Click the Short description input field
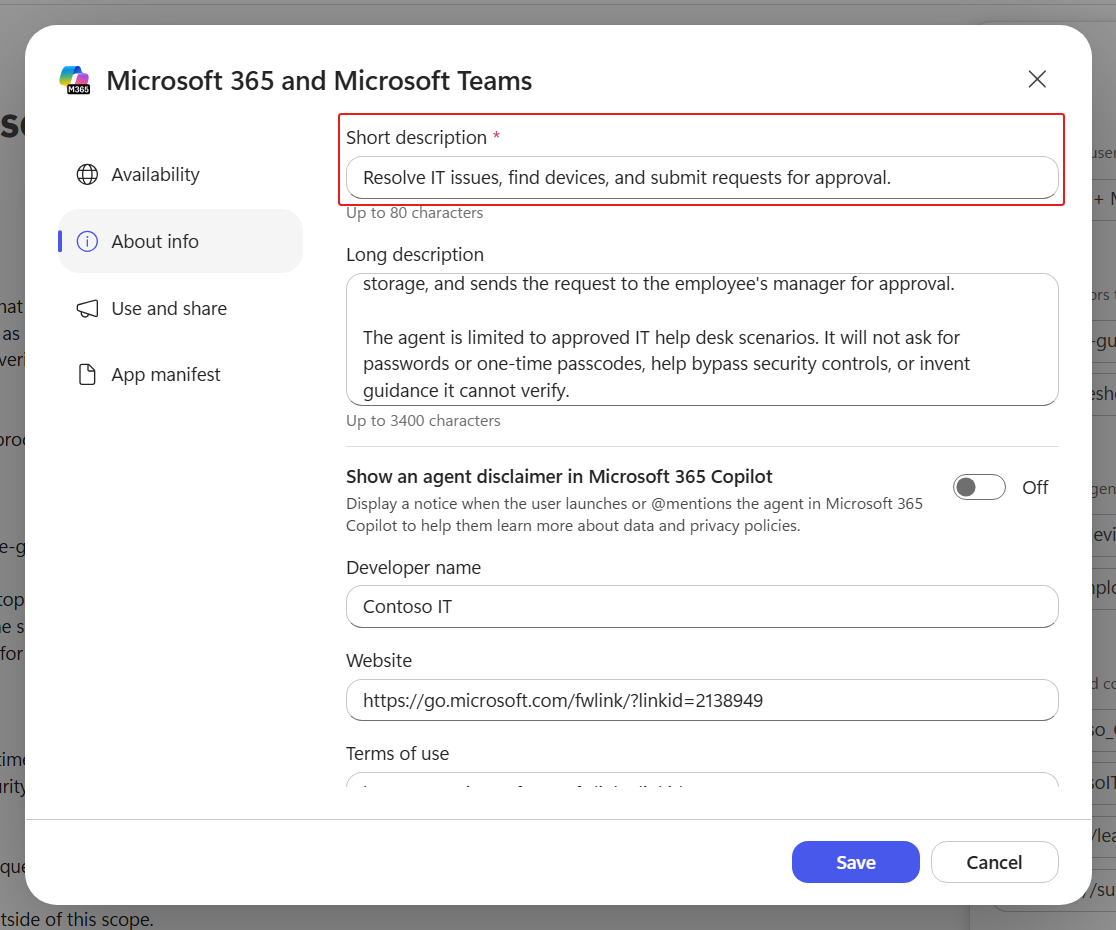This screenshot has height=930, width=1116. click(x=702, y=177)
